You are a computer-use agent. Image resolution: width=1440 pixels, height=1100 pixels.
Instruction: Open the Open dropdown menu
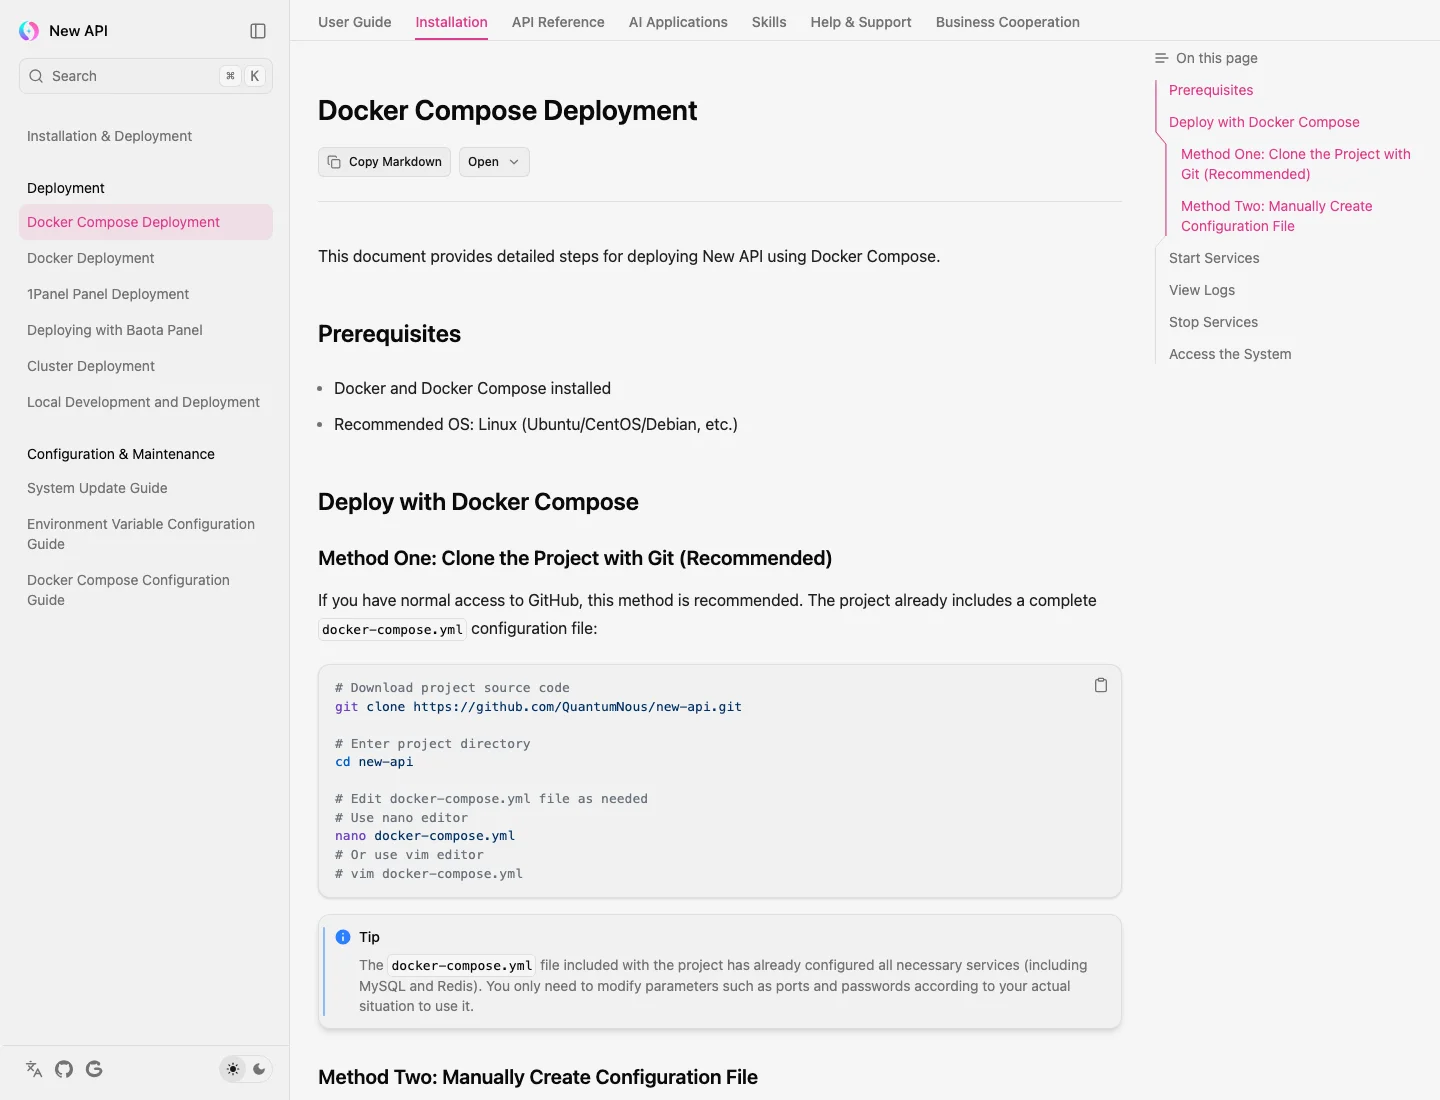[x=494, y=162]
